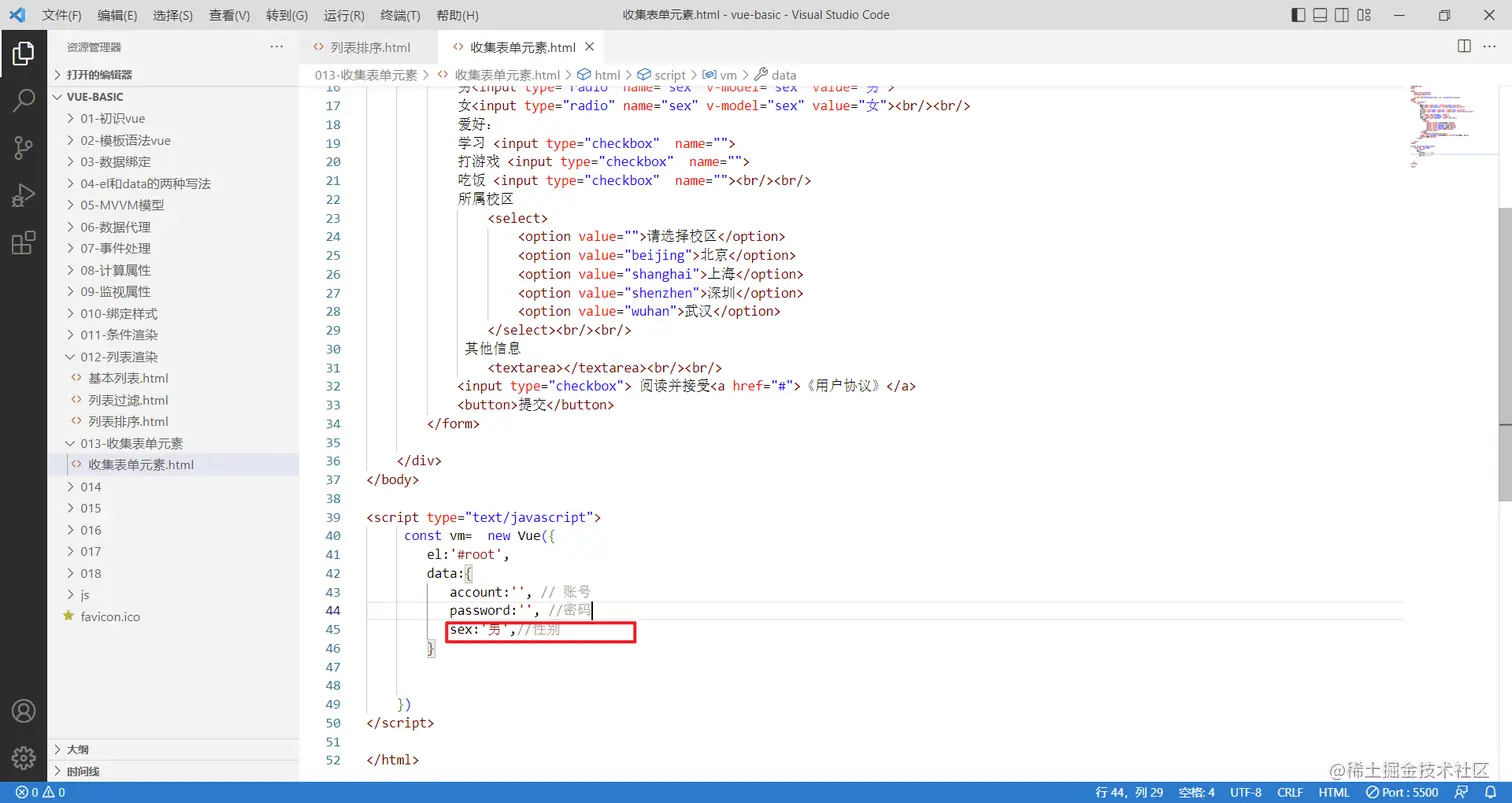Toggle secondary side bar visibility
Screen dimensions: 1512x803
(1343, 15)
